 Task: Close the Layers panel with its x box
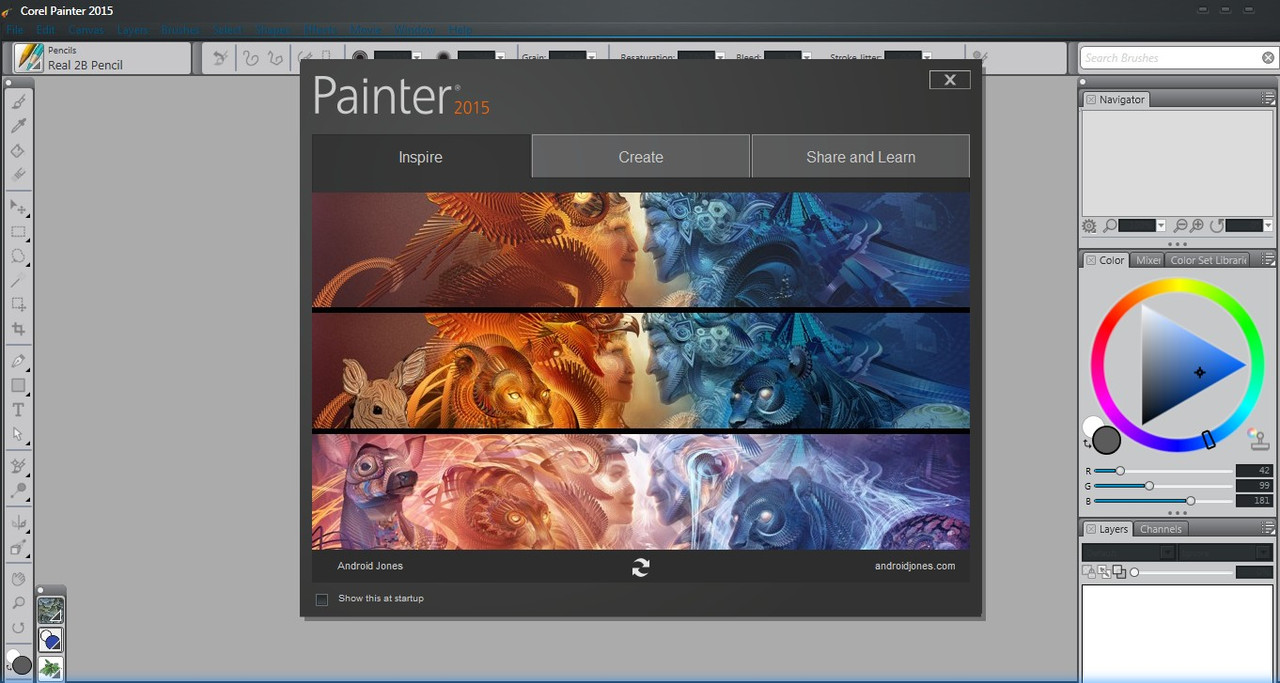click(1091, 529)
